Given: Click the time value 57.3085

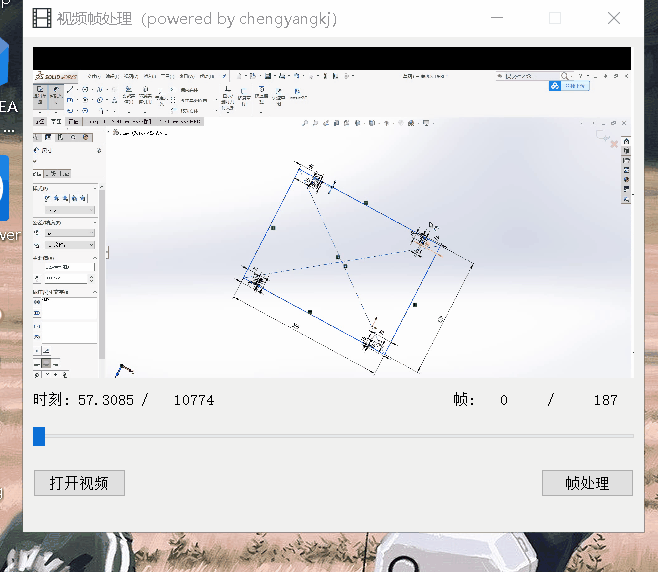Looking at the screenshot, I should (x=106, y=400).
